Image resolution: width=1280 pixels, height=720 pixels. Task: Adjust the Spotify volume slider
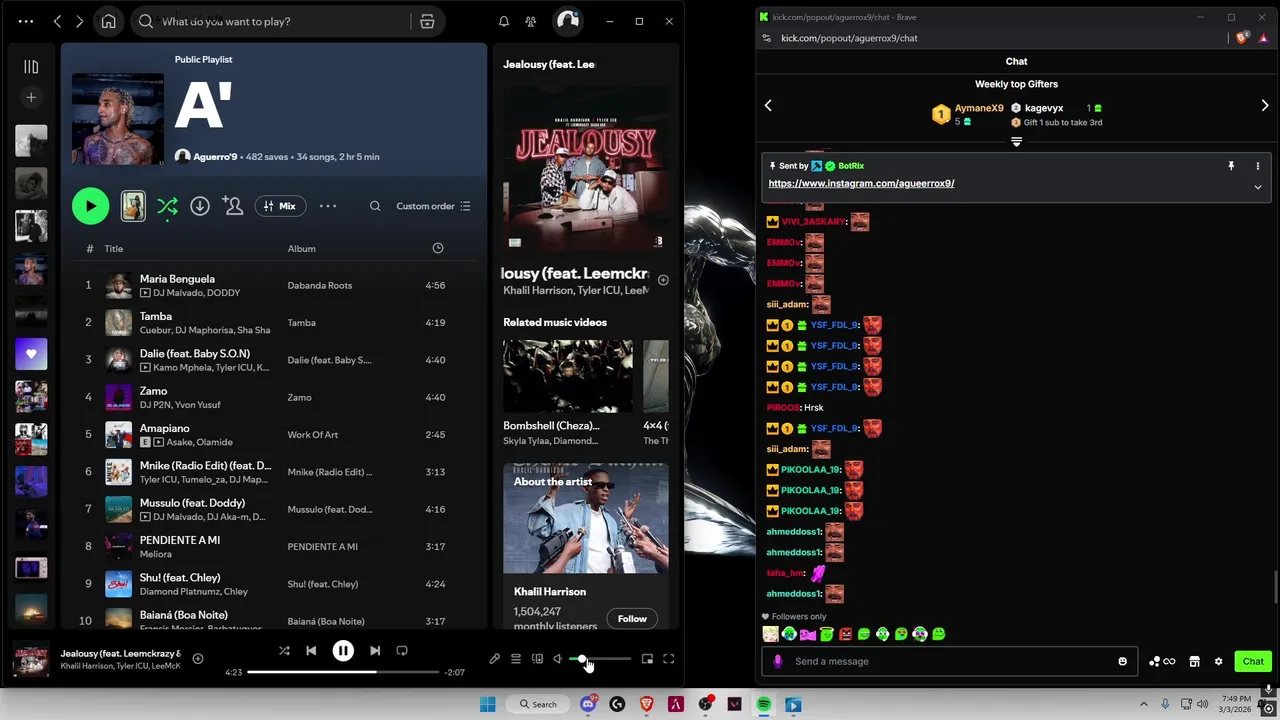[601, 659]
